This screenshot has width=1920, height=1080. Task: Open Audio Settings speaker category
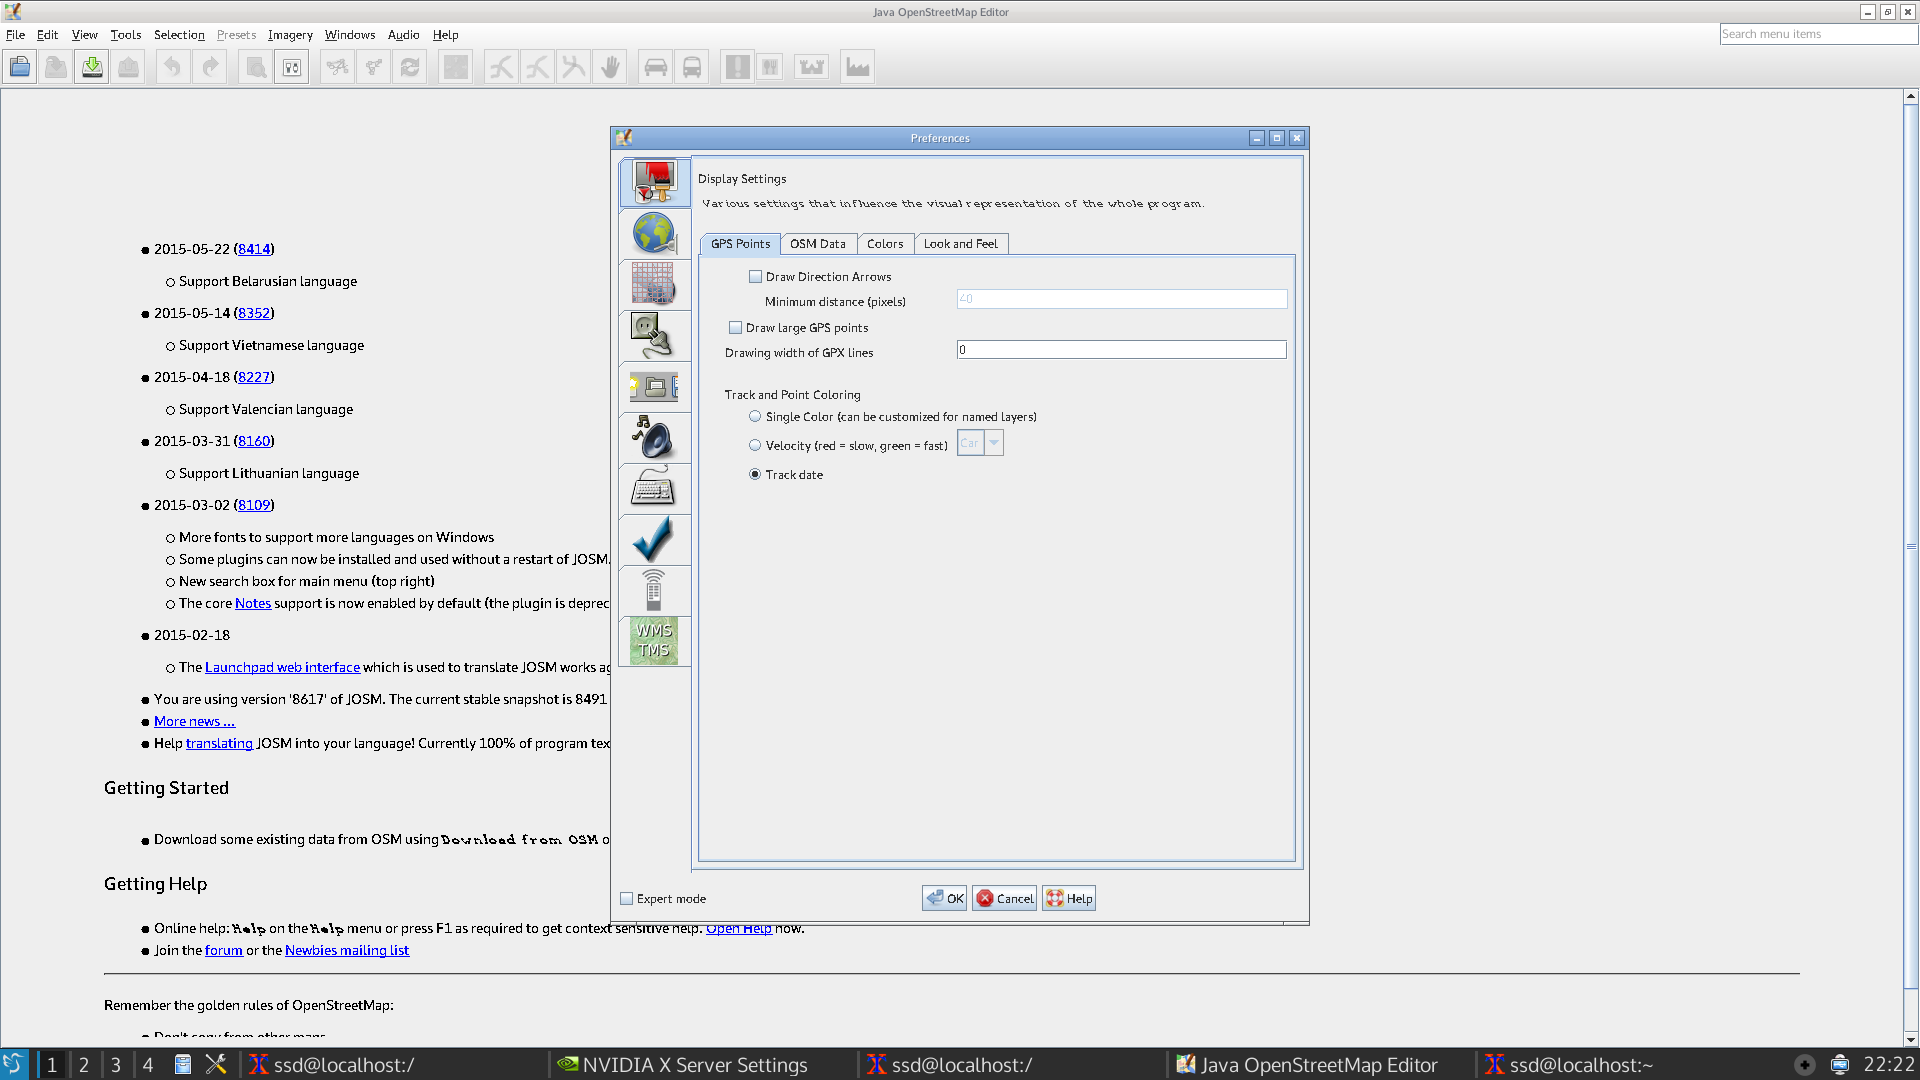[x=655, y=438]
